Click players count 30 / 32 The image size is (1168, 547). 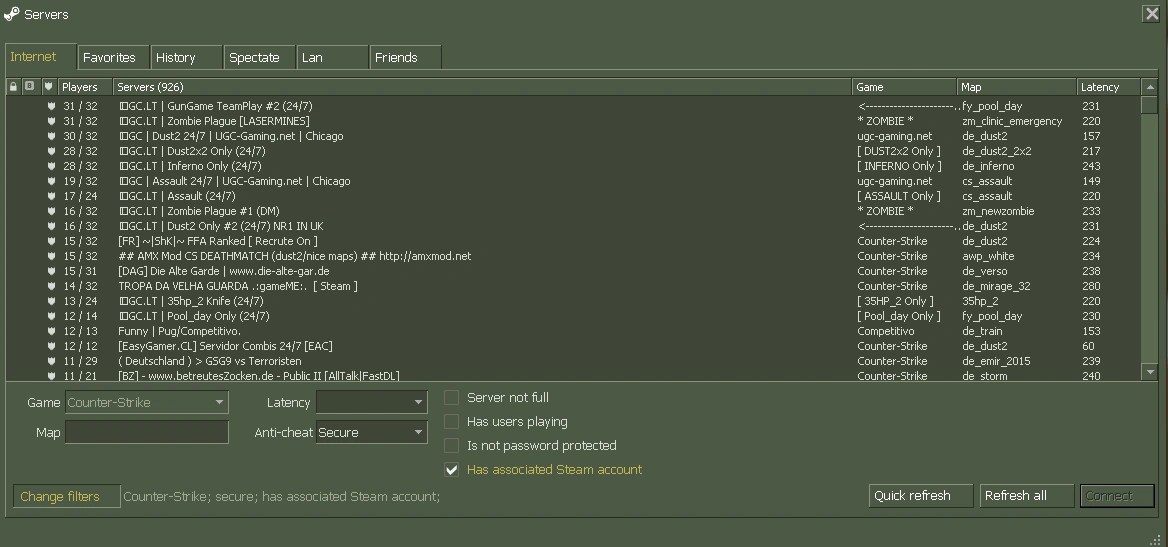coord(80,136)
